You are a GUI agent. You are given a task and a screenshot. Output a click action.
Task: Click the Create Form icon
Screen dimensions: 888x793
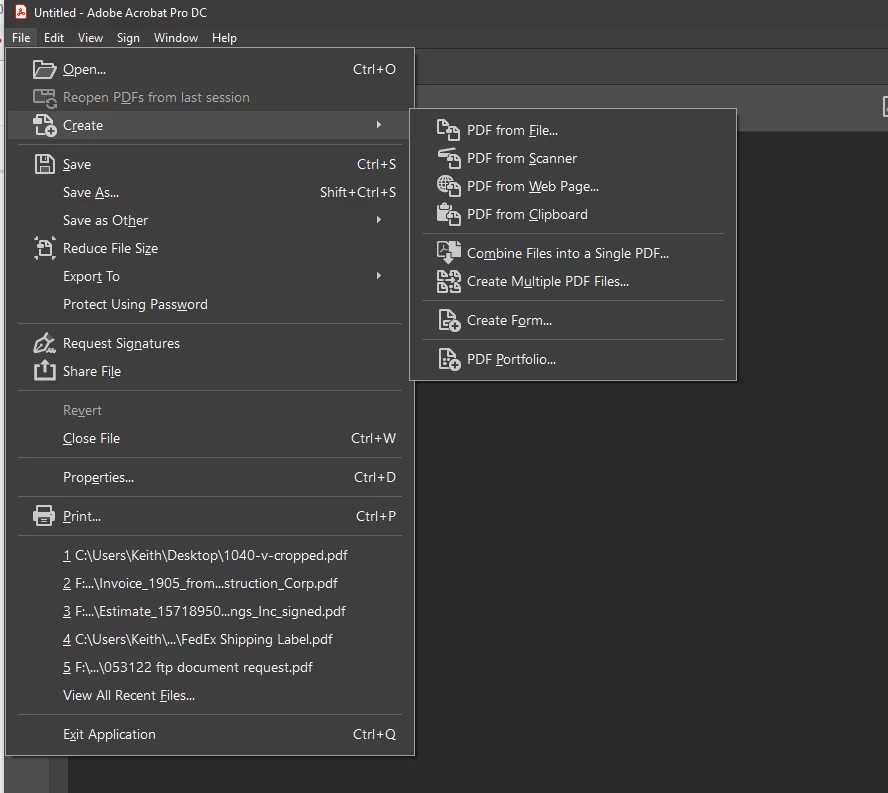pyautogui.click(x=449, y=320)
